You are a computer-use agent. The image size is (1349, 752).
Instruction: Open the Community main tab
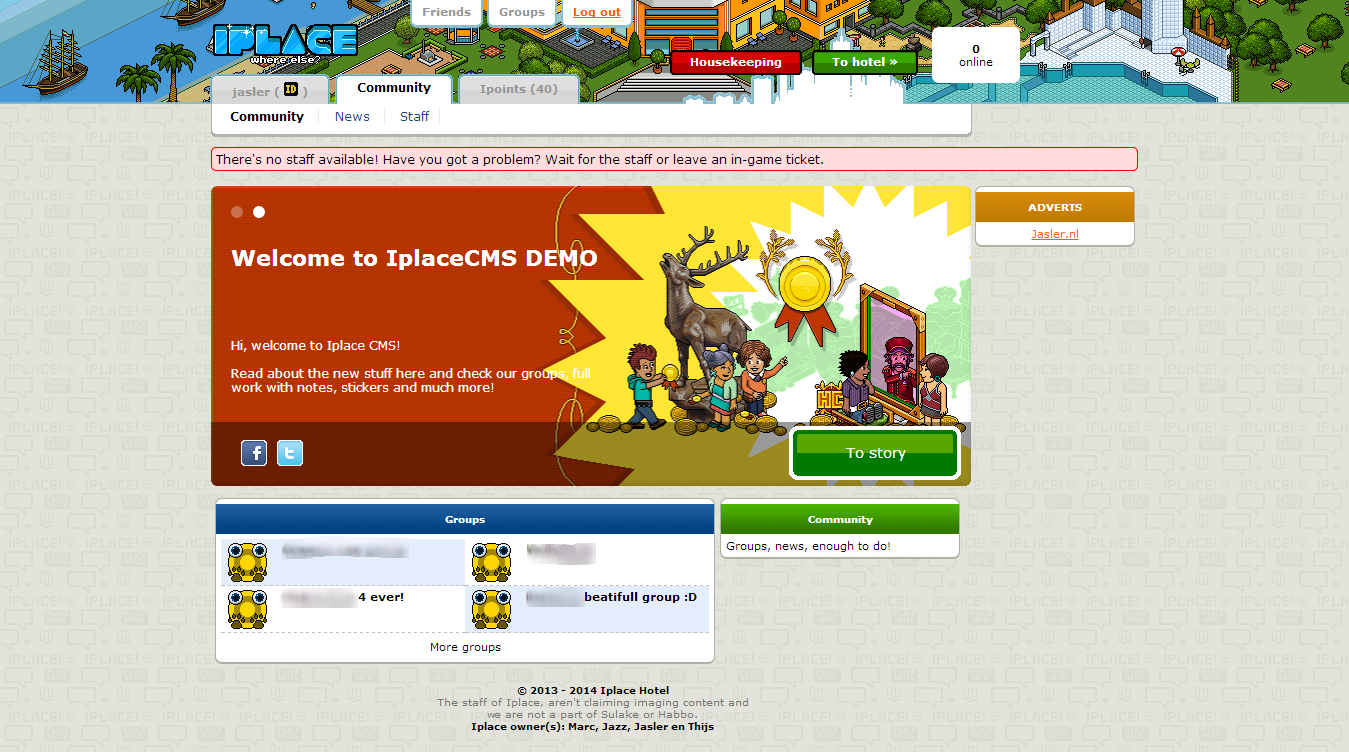pos(394,88)
